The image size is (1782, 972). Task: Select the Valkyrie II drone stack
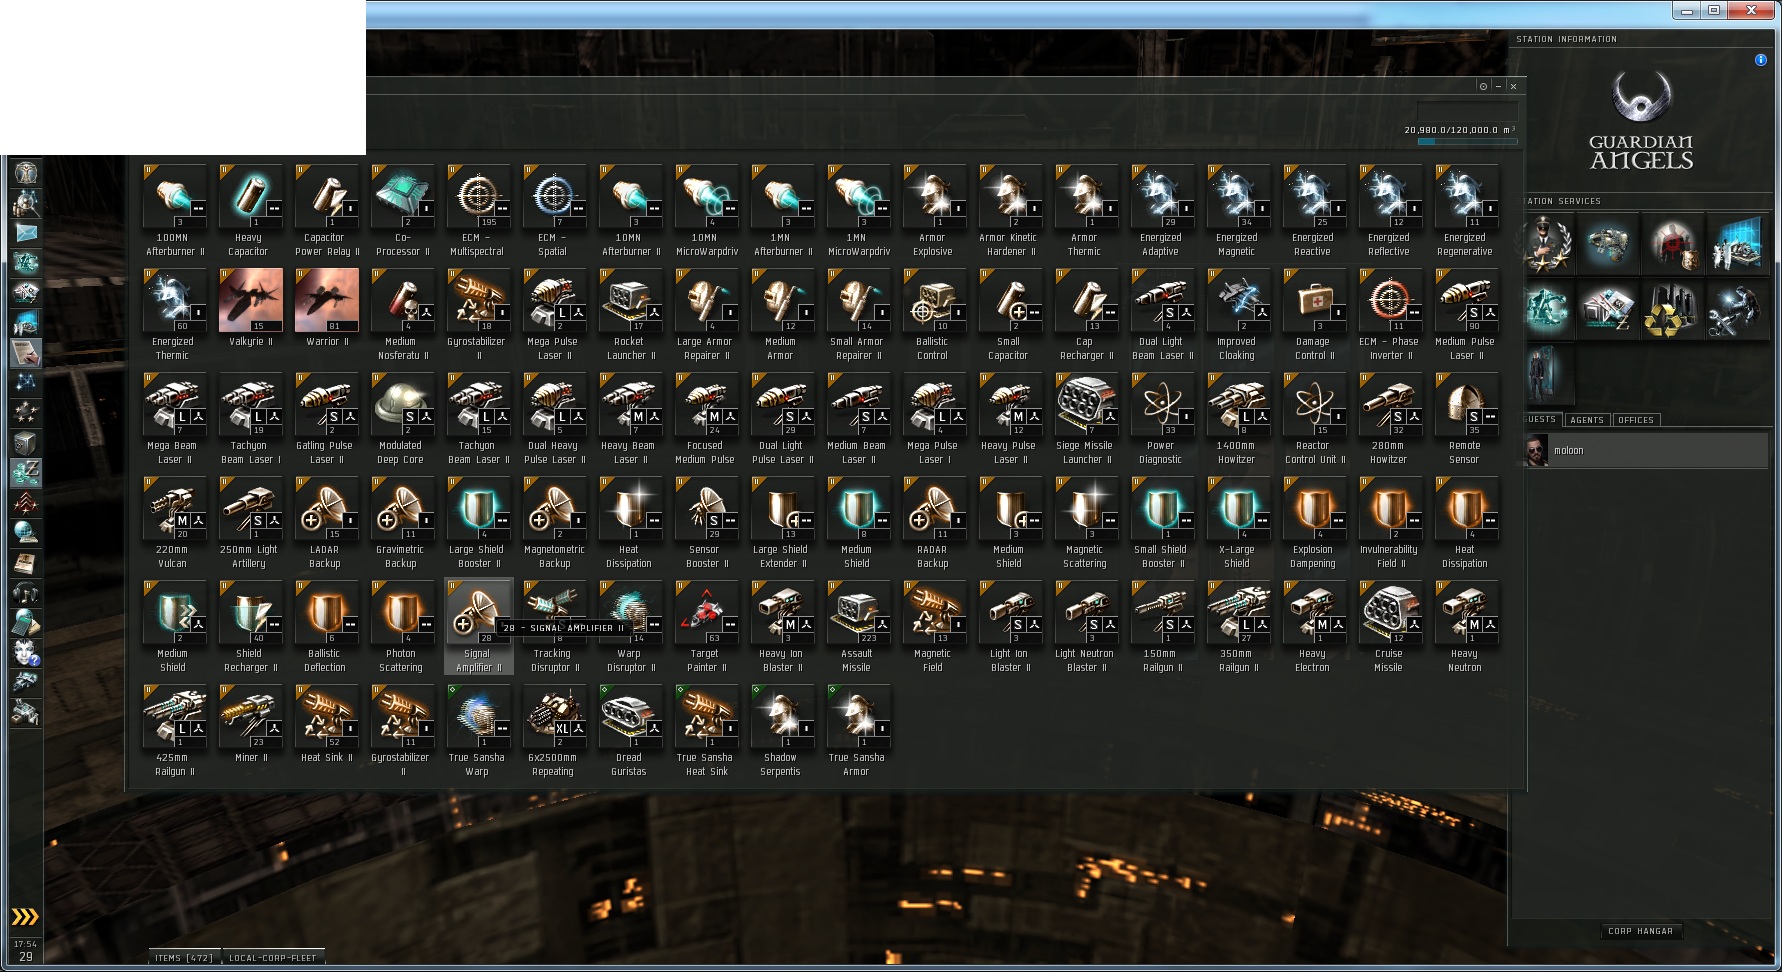click(x=249, y=314)
